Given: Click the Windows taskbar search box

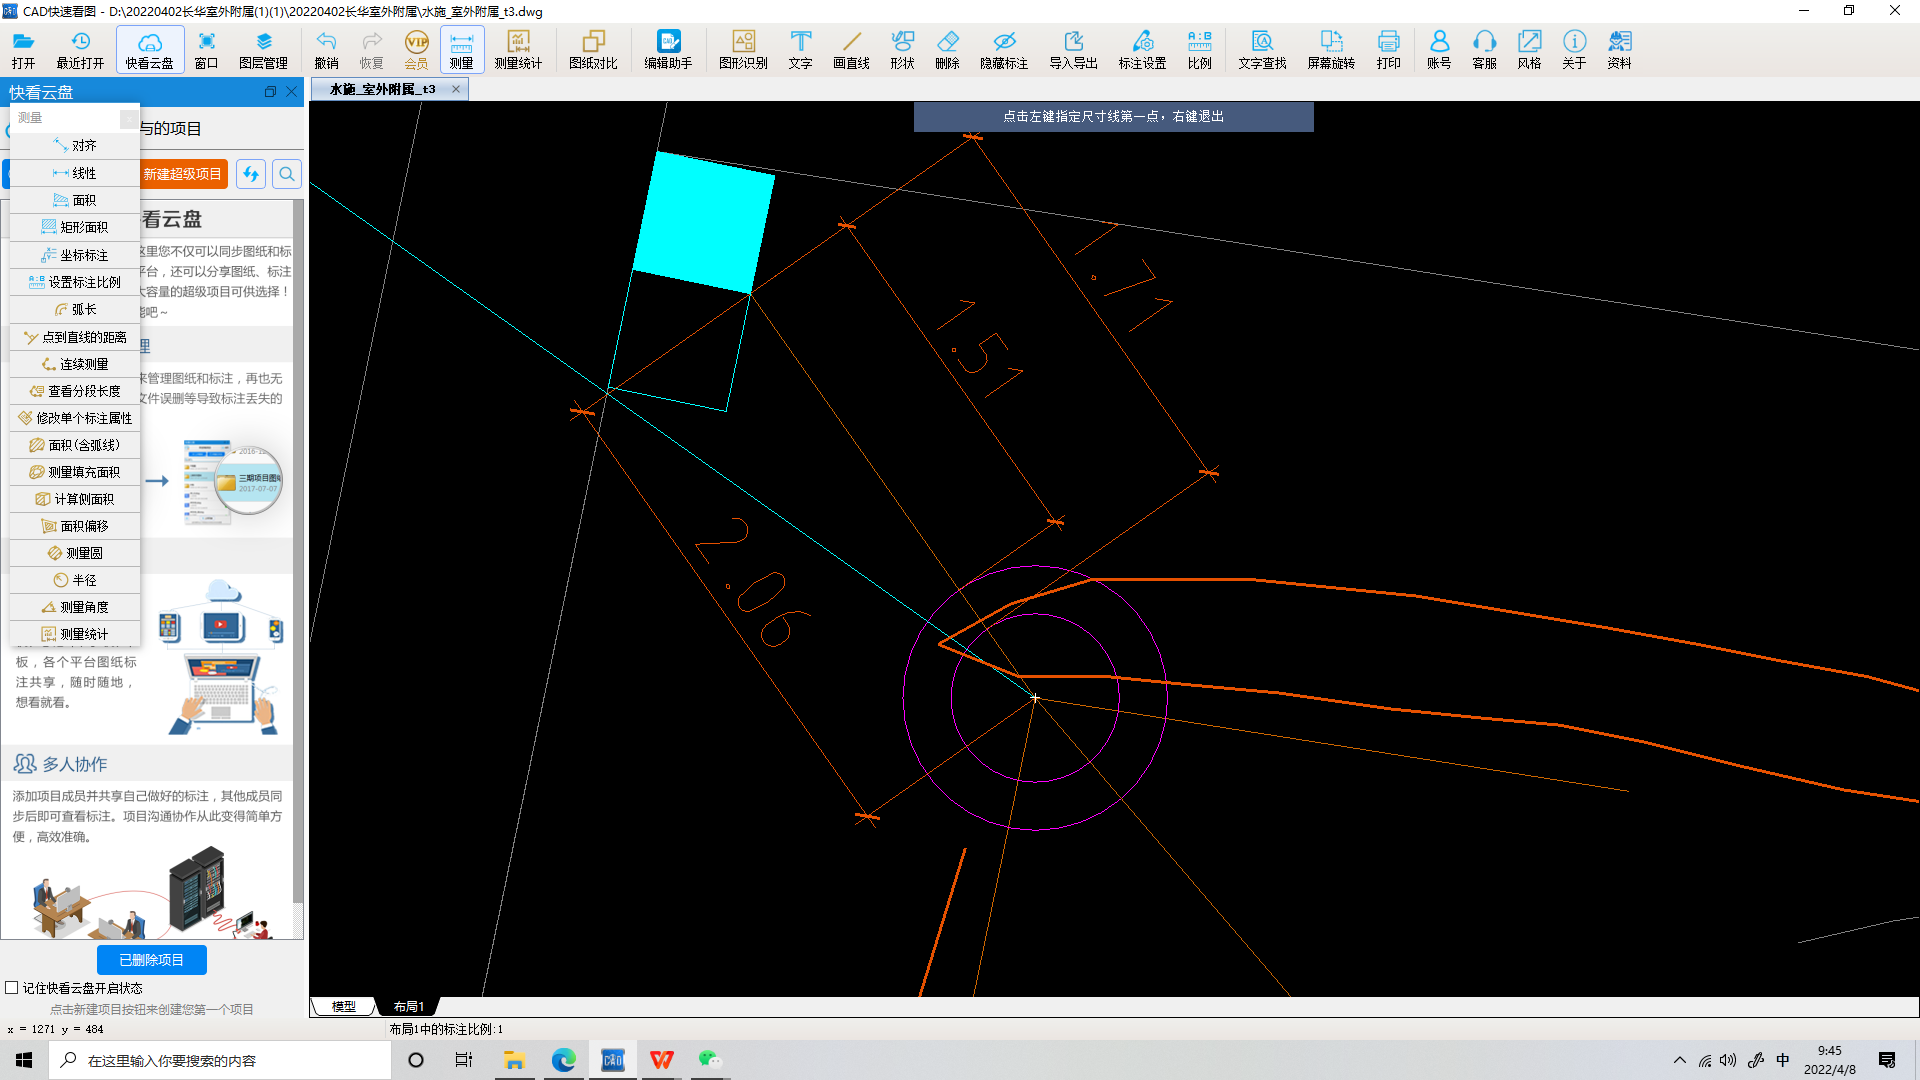Looking at the screenshot, I should pos(220,1060).
